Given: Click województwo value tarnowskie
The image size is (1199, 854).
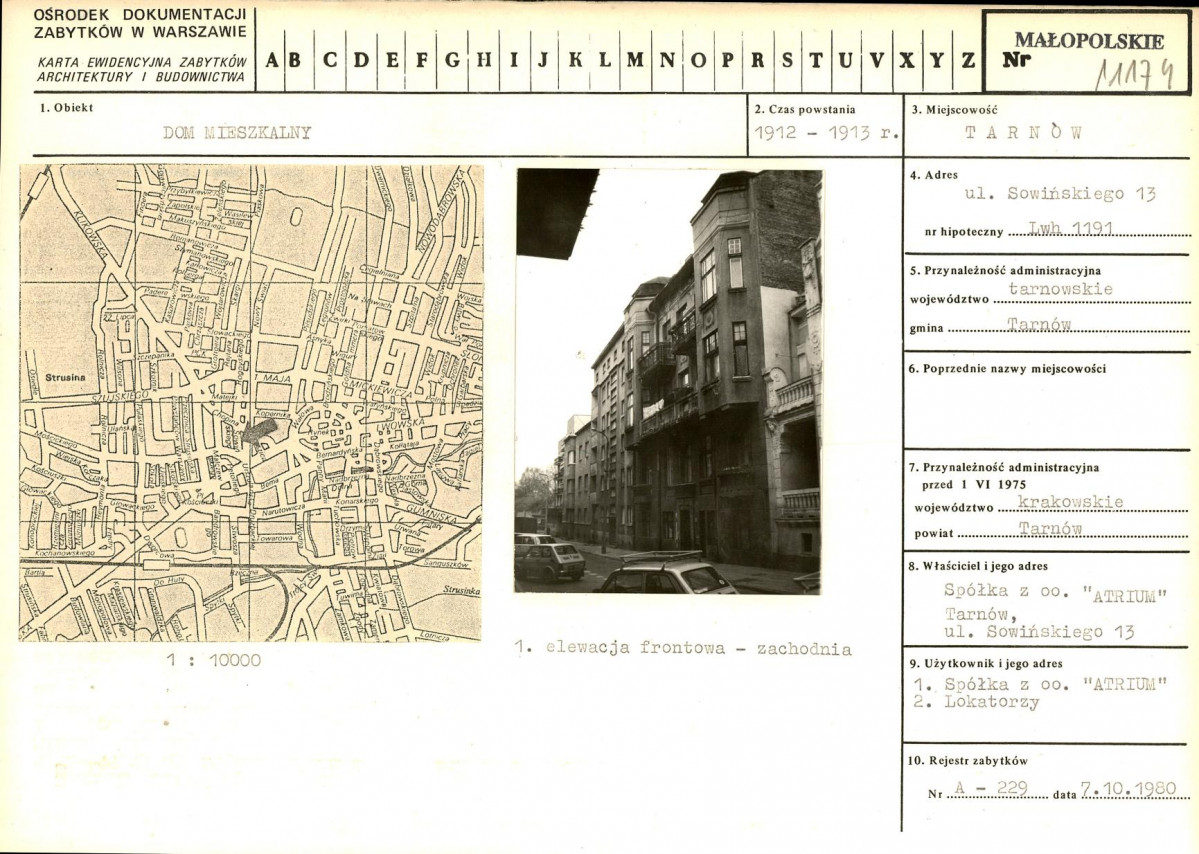Looking at the screenshot, I should pyautogui.click(x=1061, y=289).
